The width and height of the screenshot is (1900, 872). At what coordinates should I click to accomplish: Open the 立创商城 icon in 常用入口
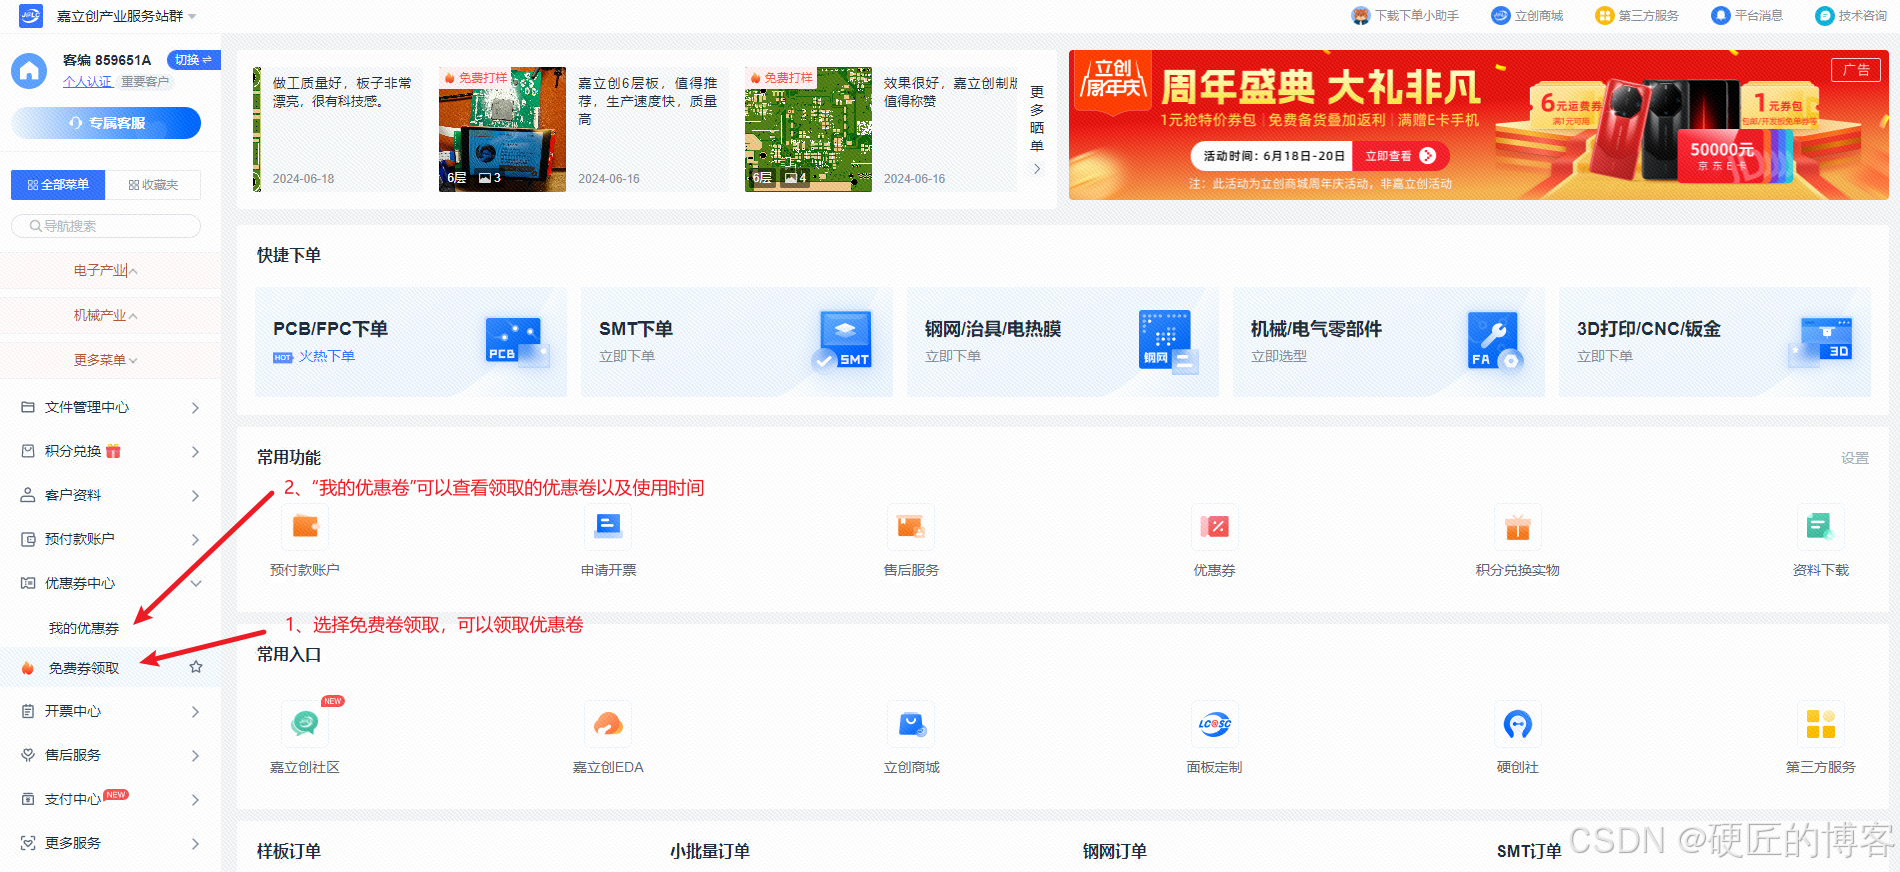coord(911,723)
